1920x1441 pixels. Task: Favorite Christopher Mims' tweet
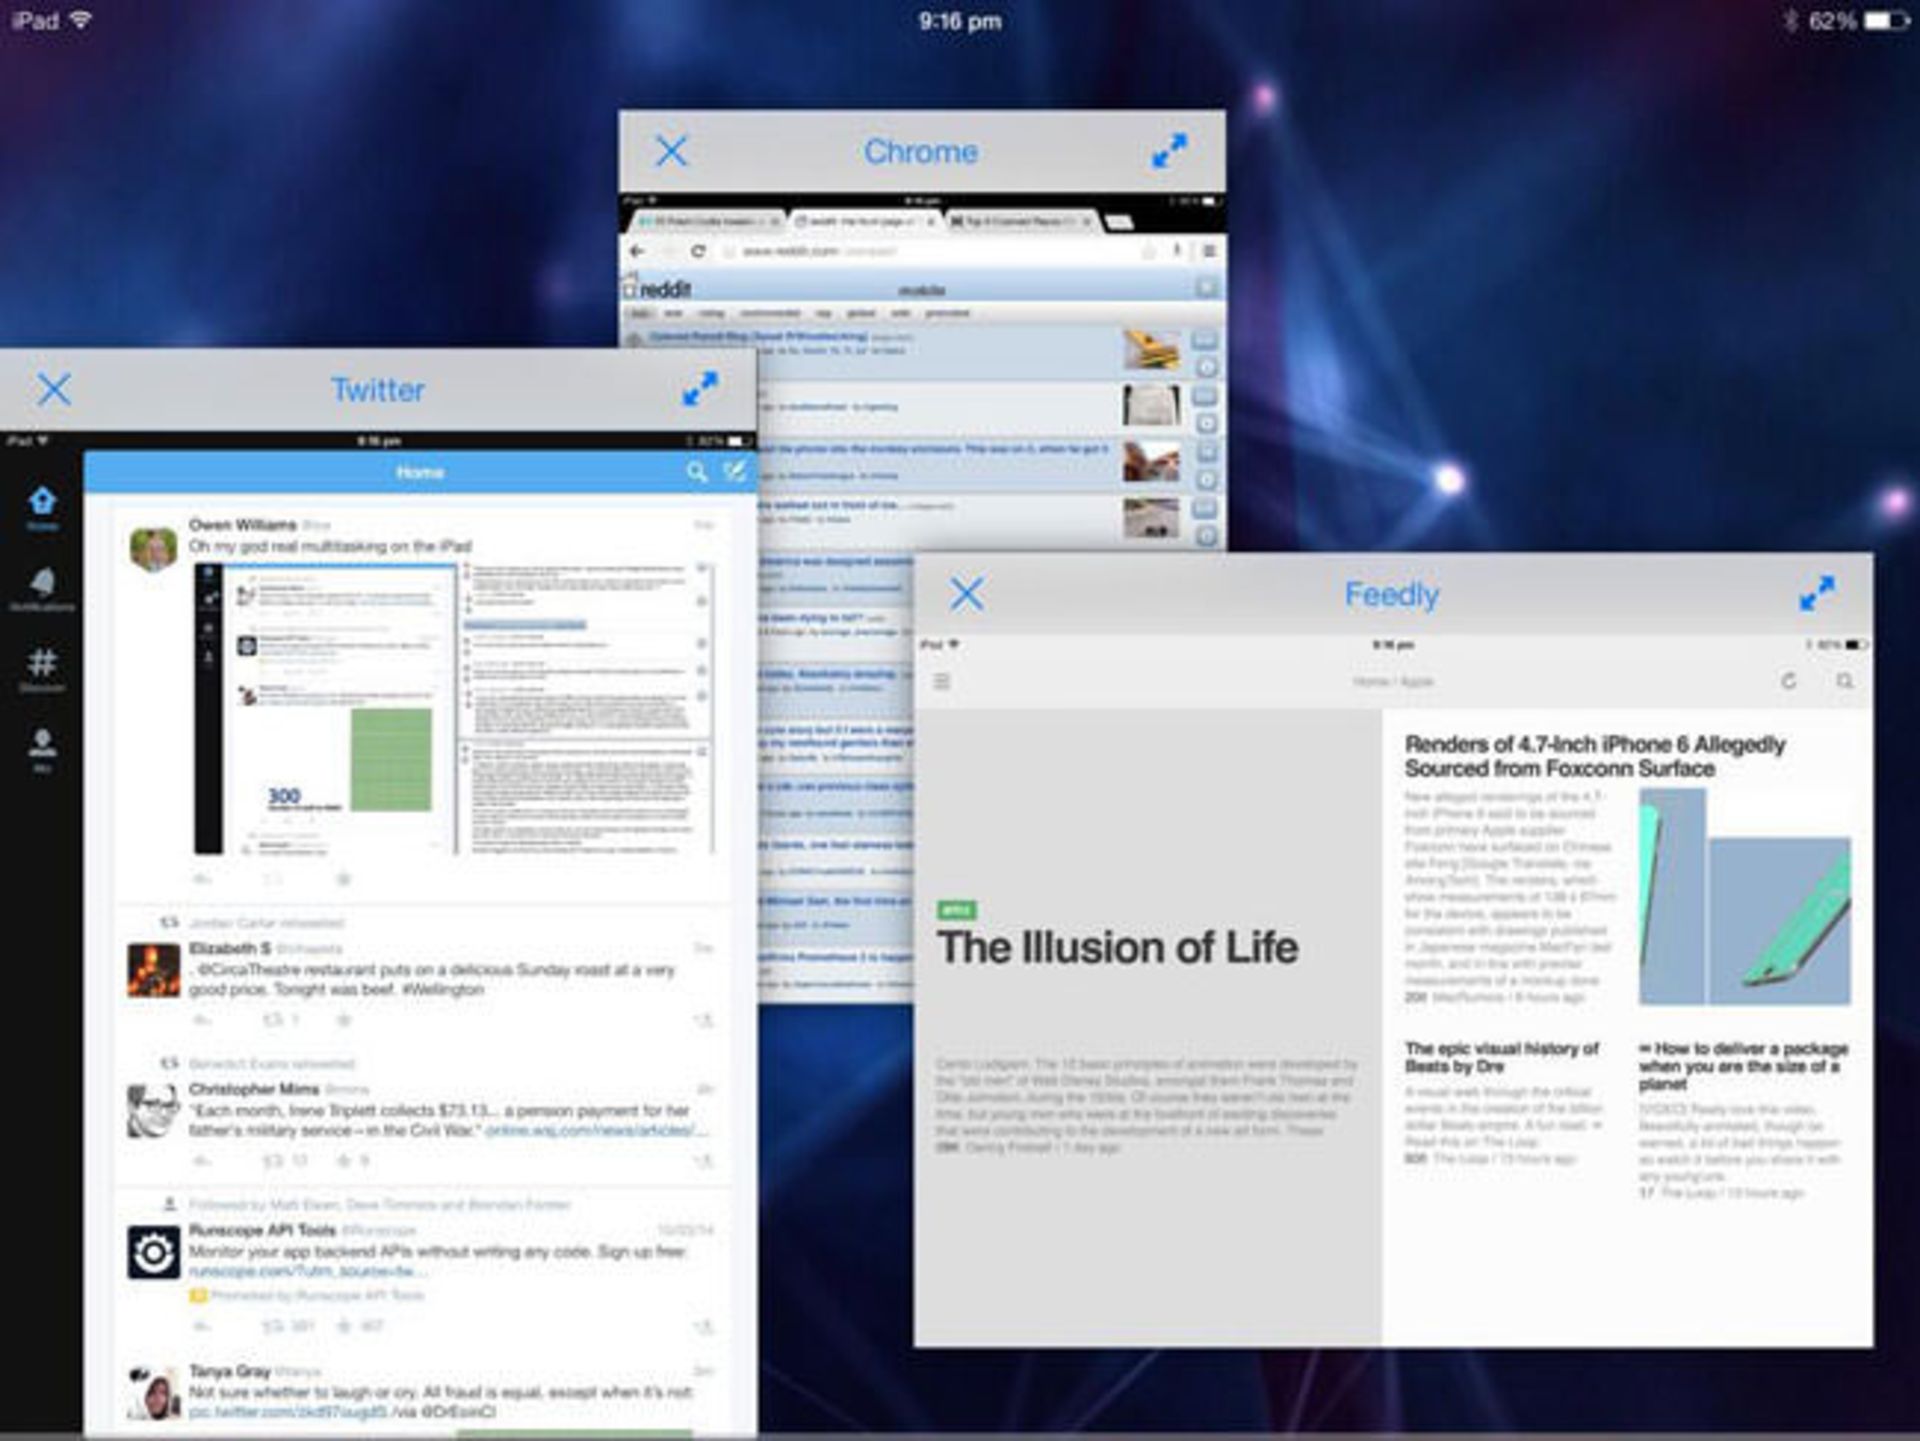343,1161
